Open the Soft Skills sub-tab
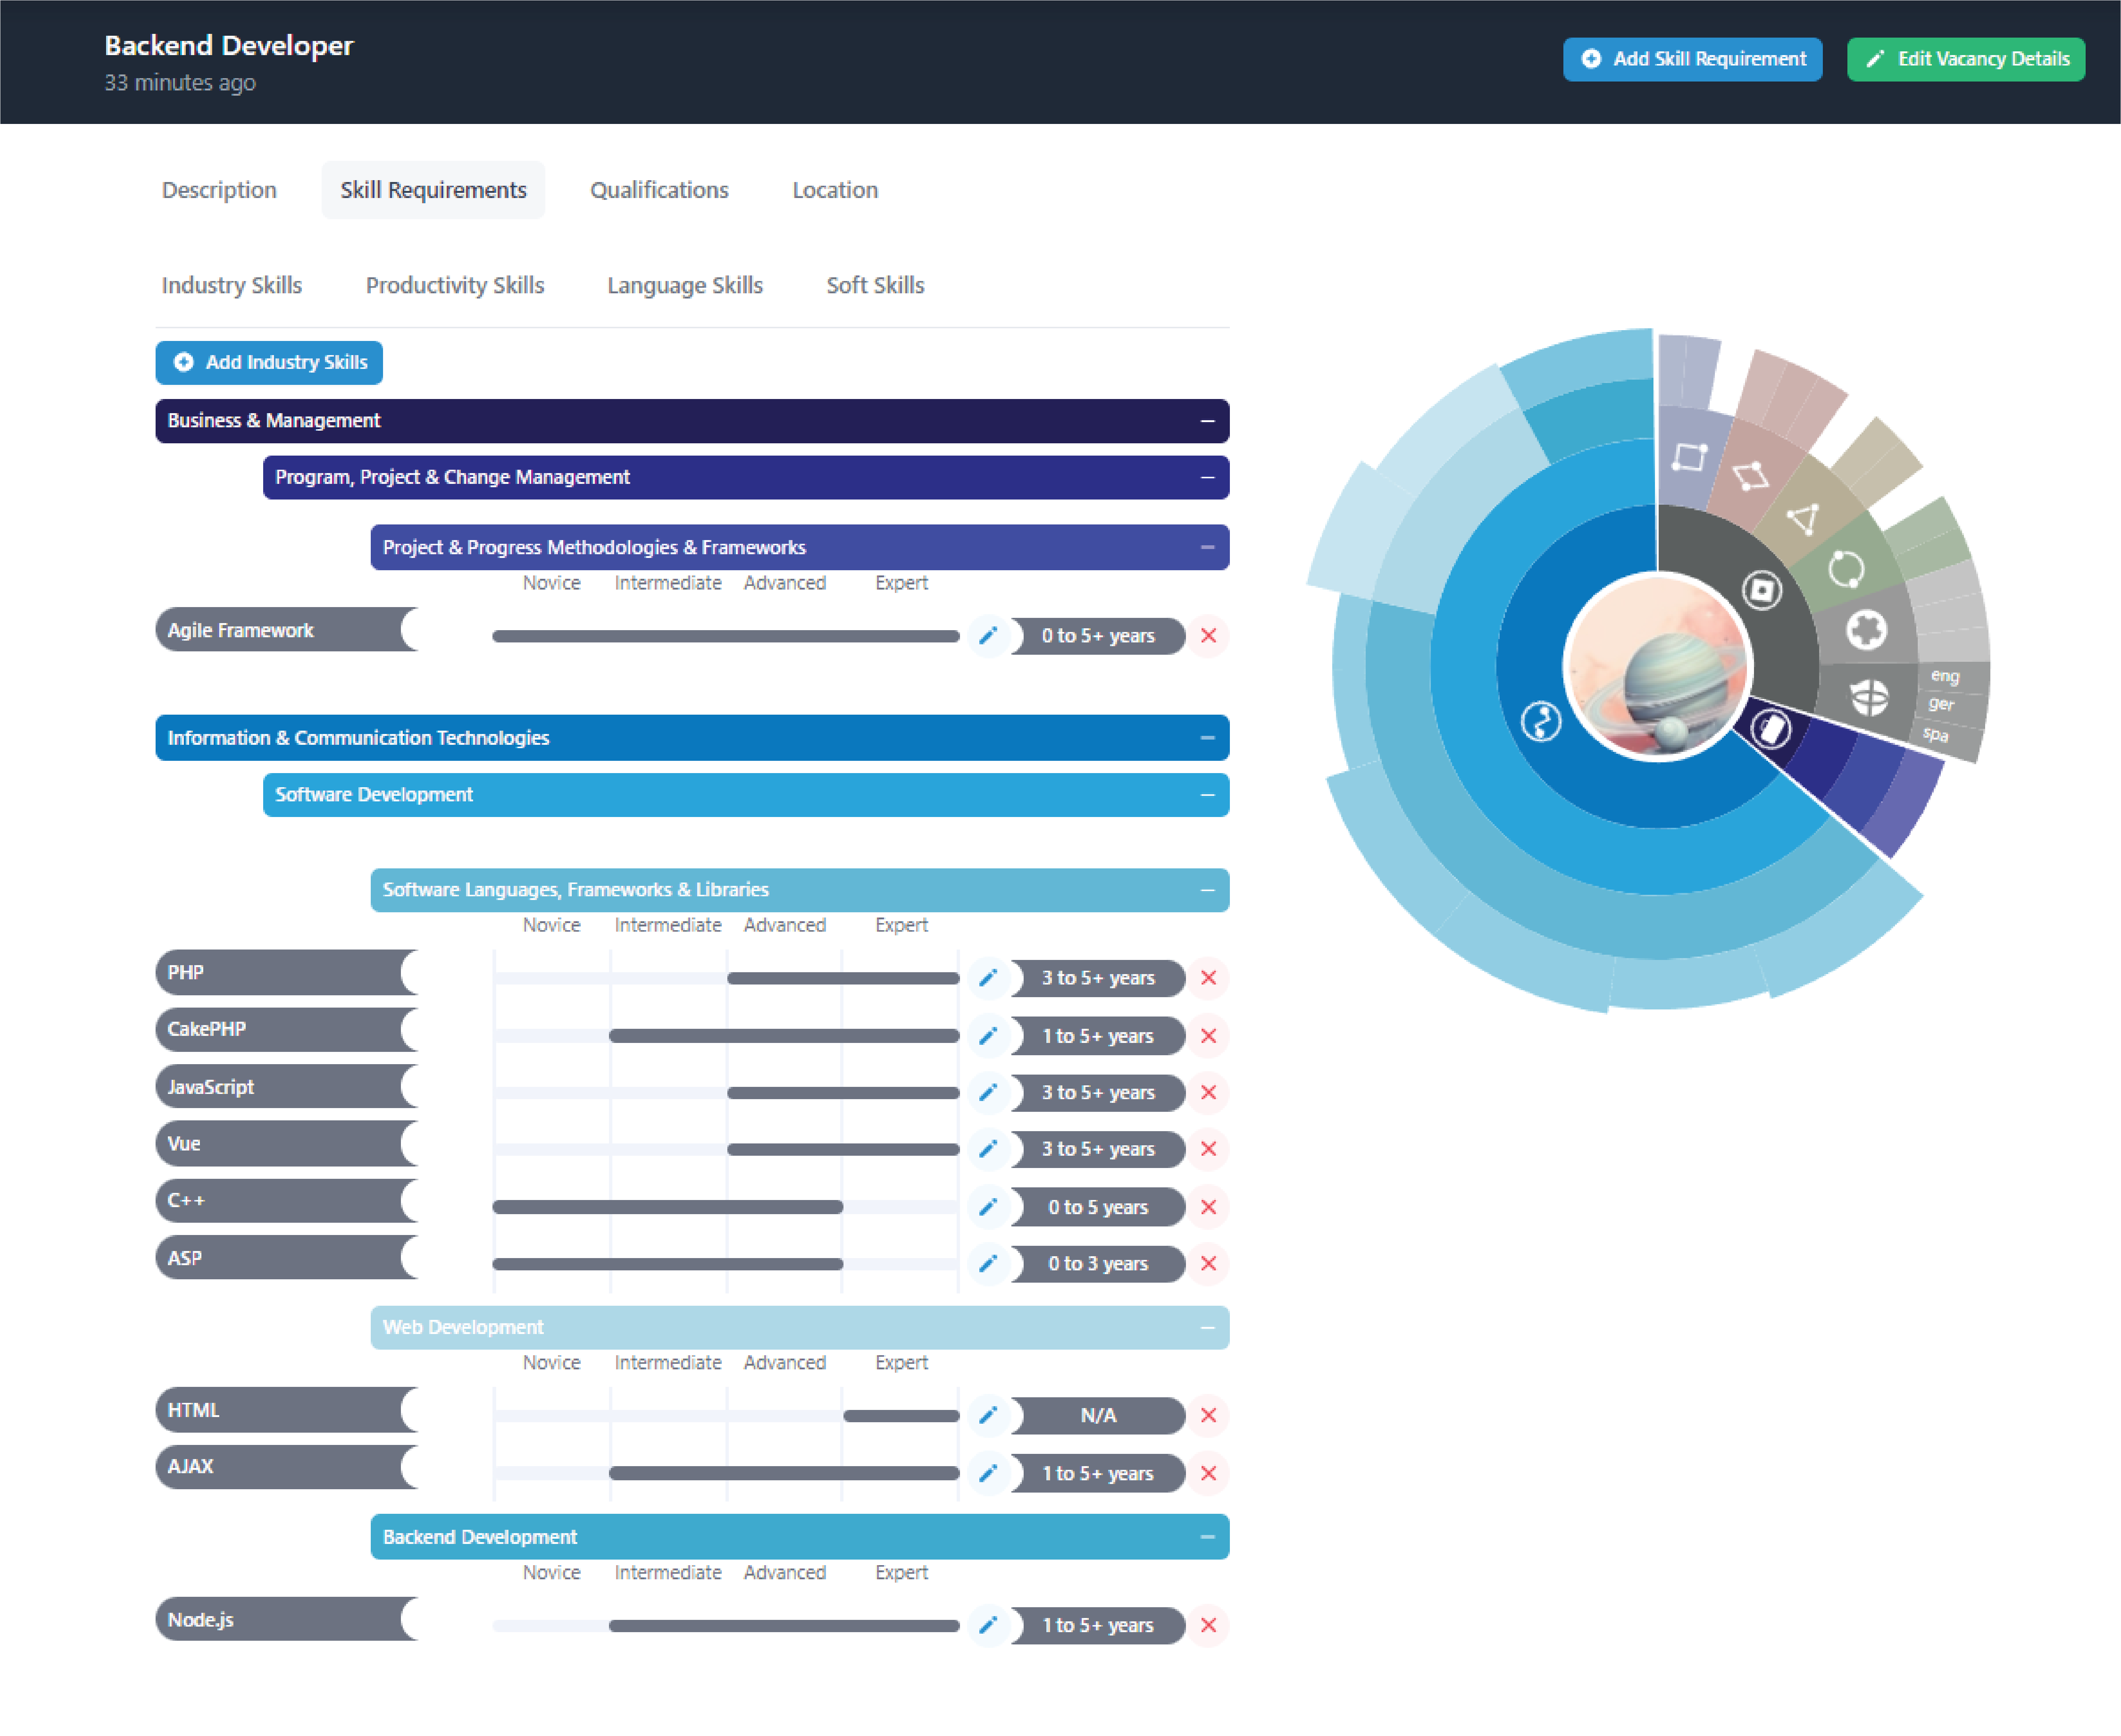The height and width of the screenshot is (1736, 2121). point(875,285)
